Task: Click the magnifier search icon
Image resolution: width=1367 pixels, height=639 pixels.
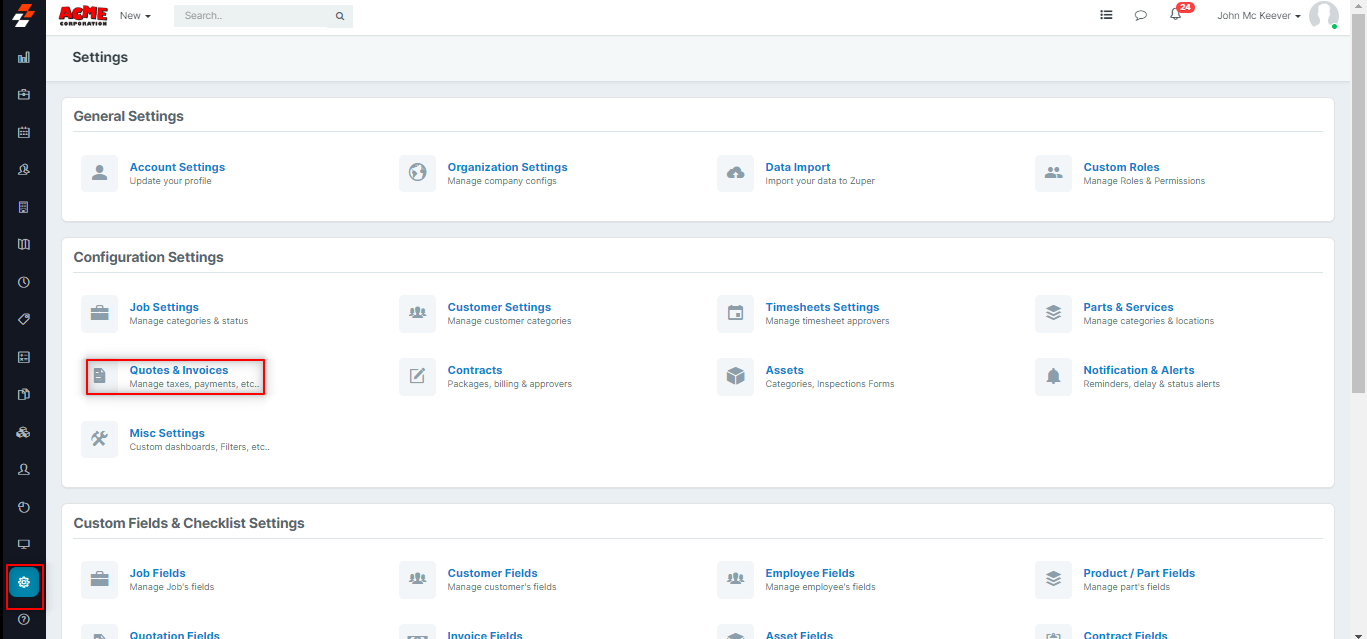Action: point(340,16)
